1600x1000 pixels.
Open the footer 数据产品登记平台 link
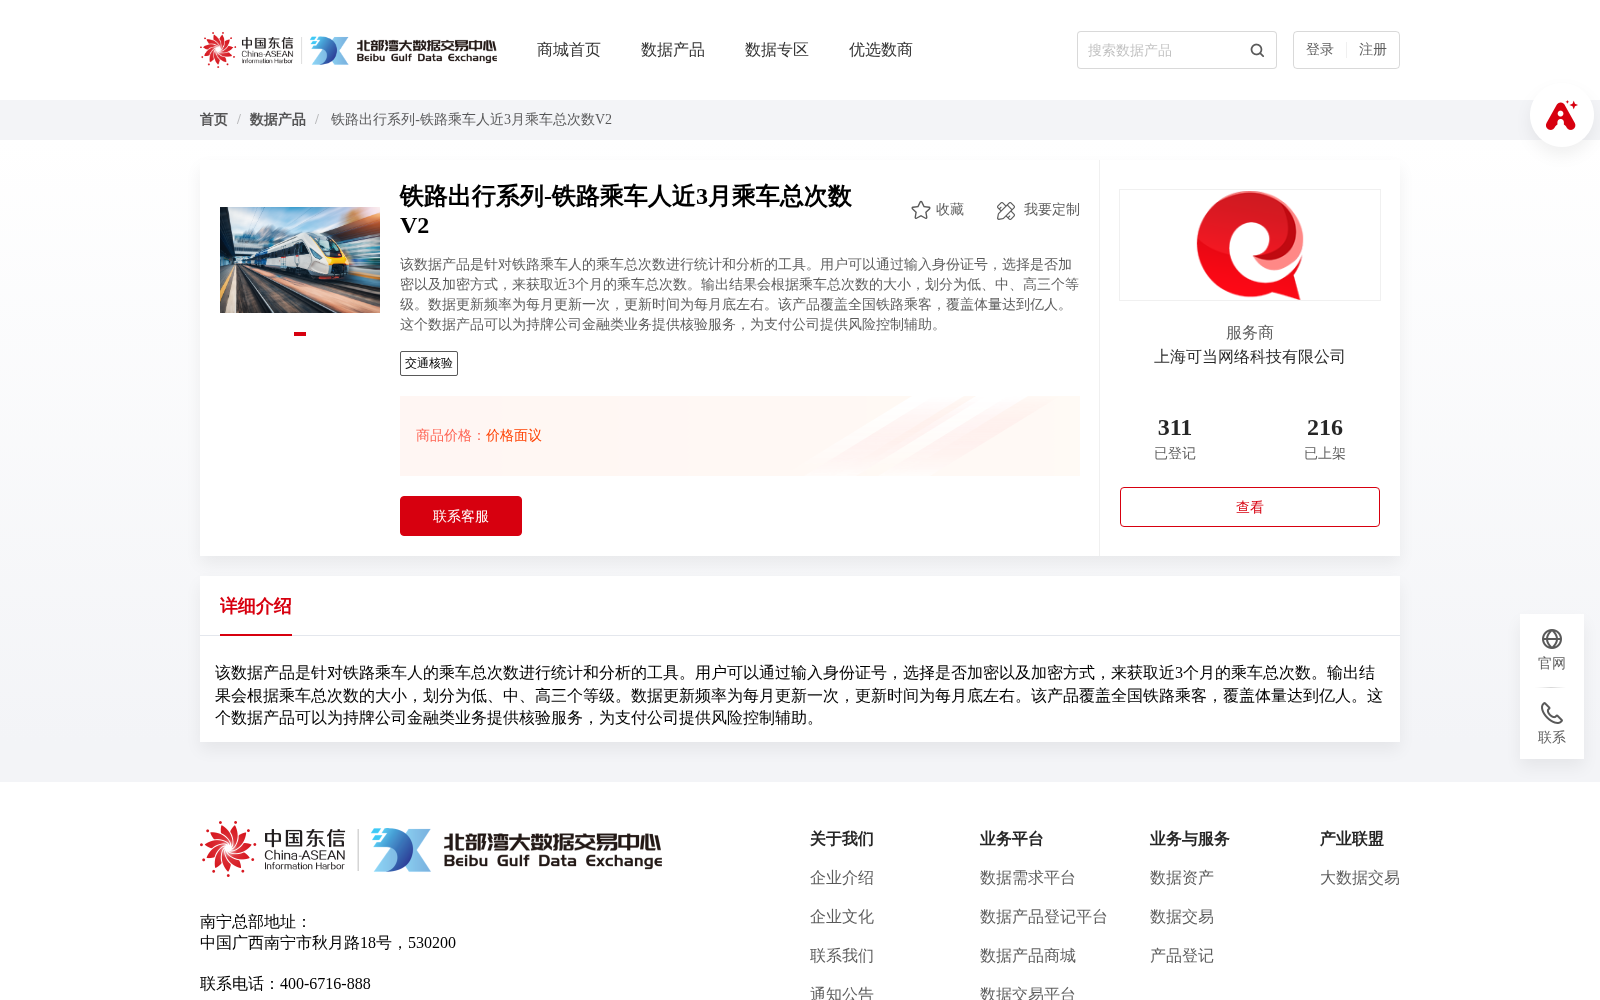(1044, 917)
